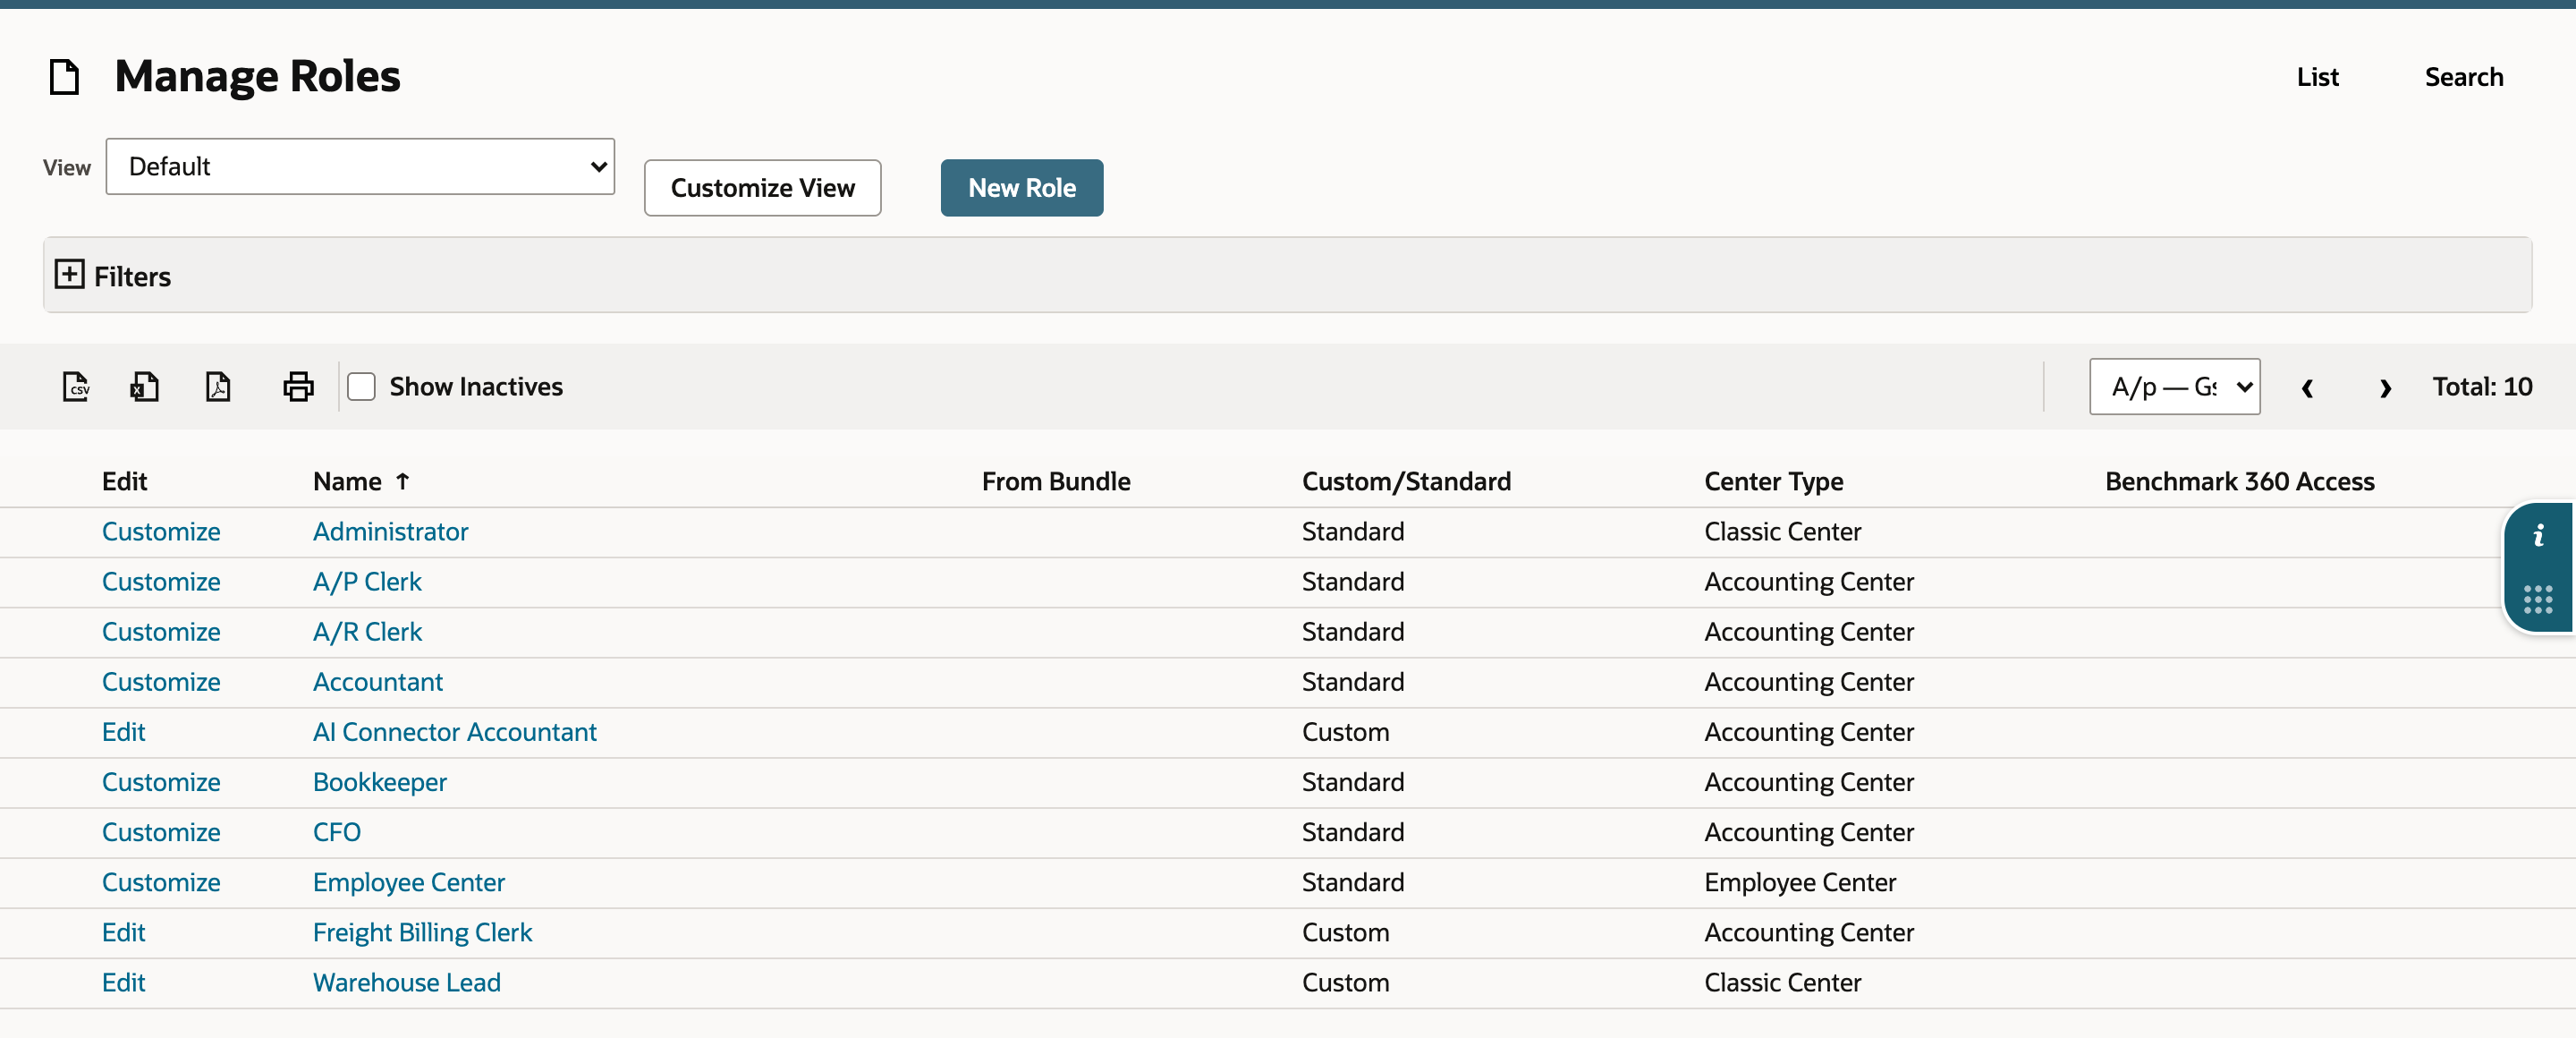This screenshot has width=2576, height=1038.
Task: Open the Warehouse Lead role link
Action: pos(406,982)
